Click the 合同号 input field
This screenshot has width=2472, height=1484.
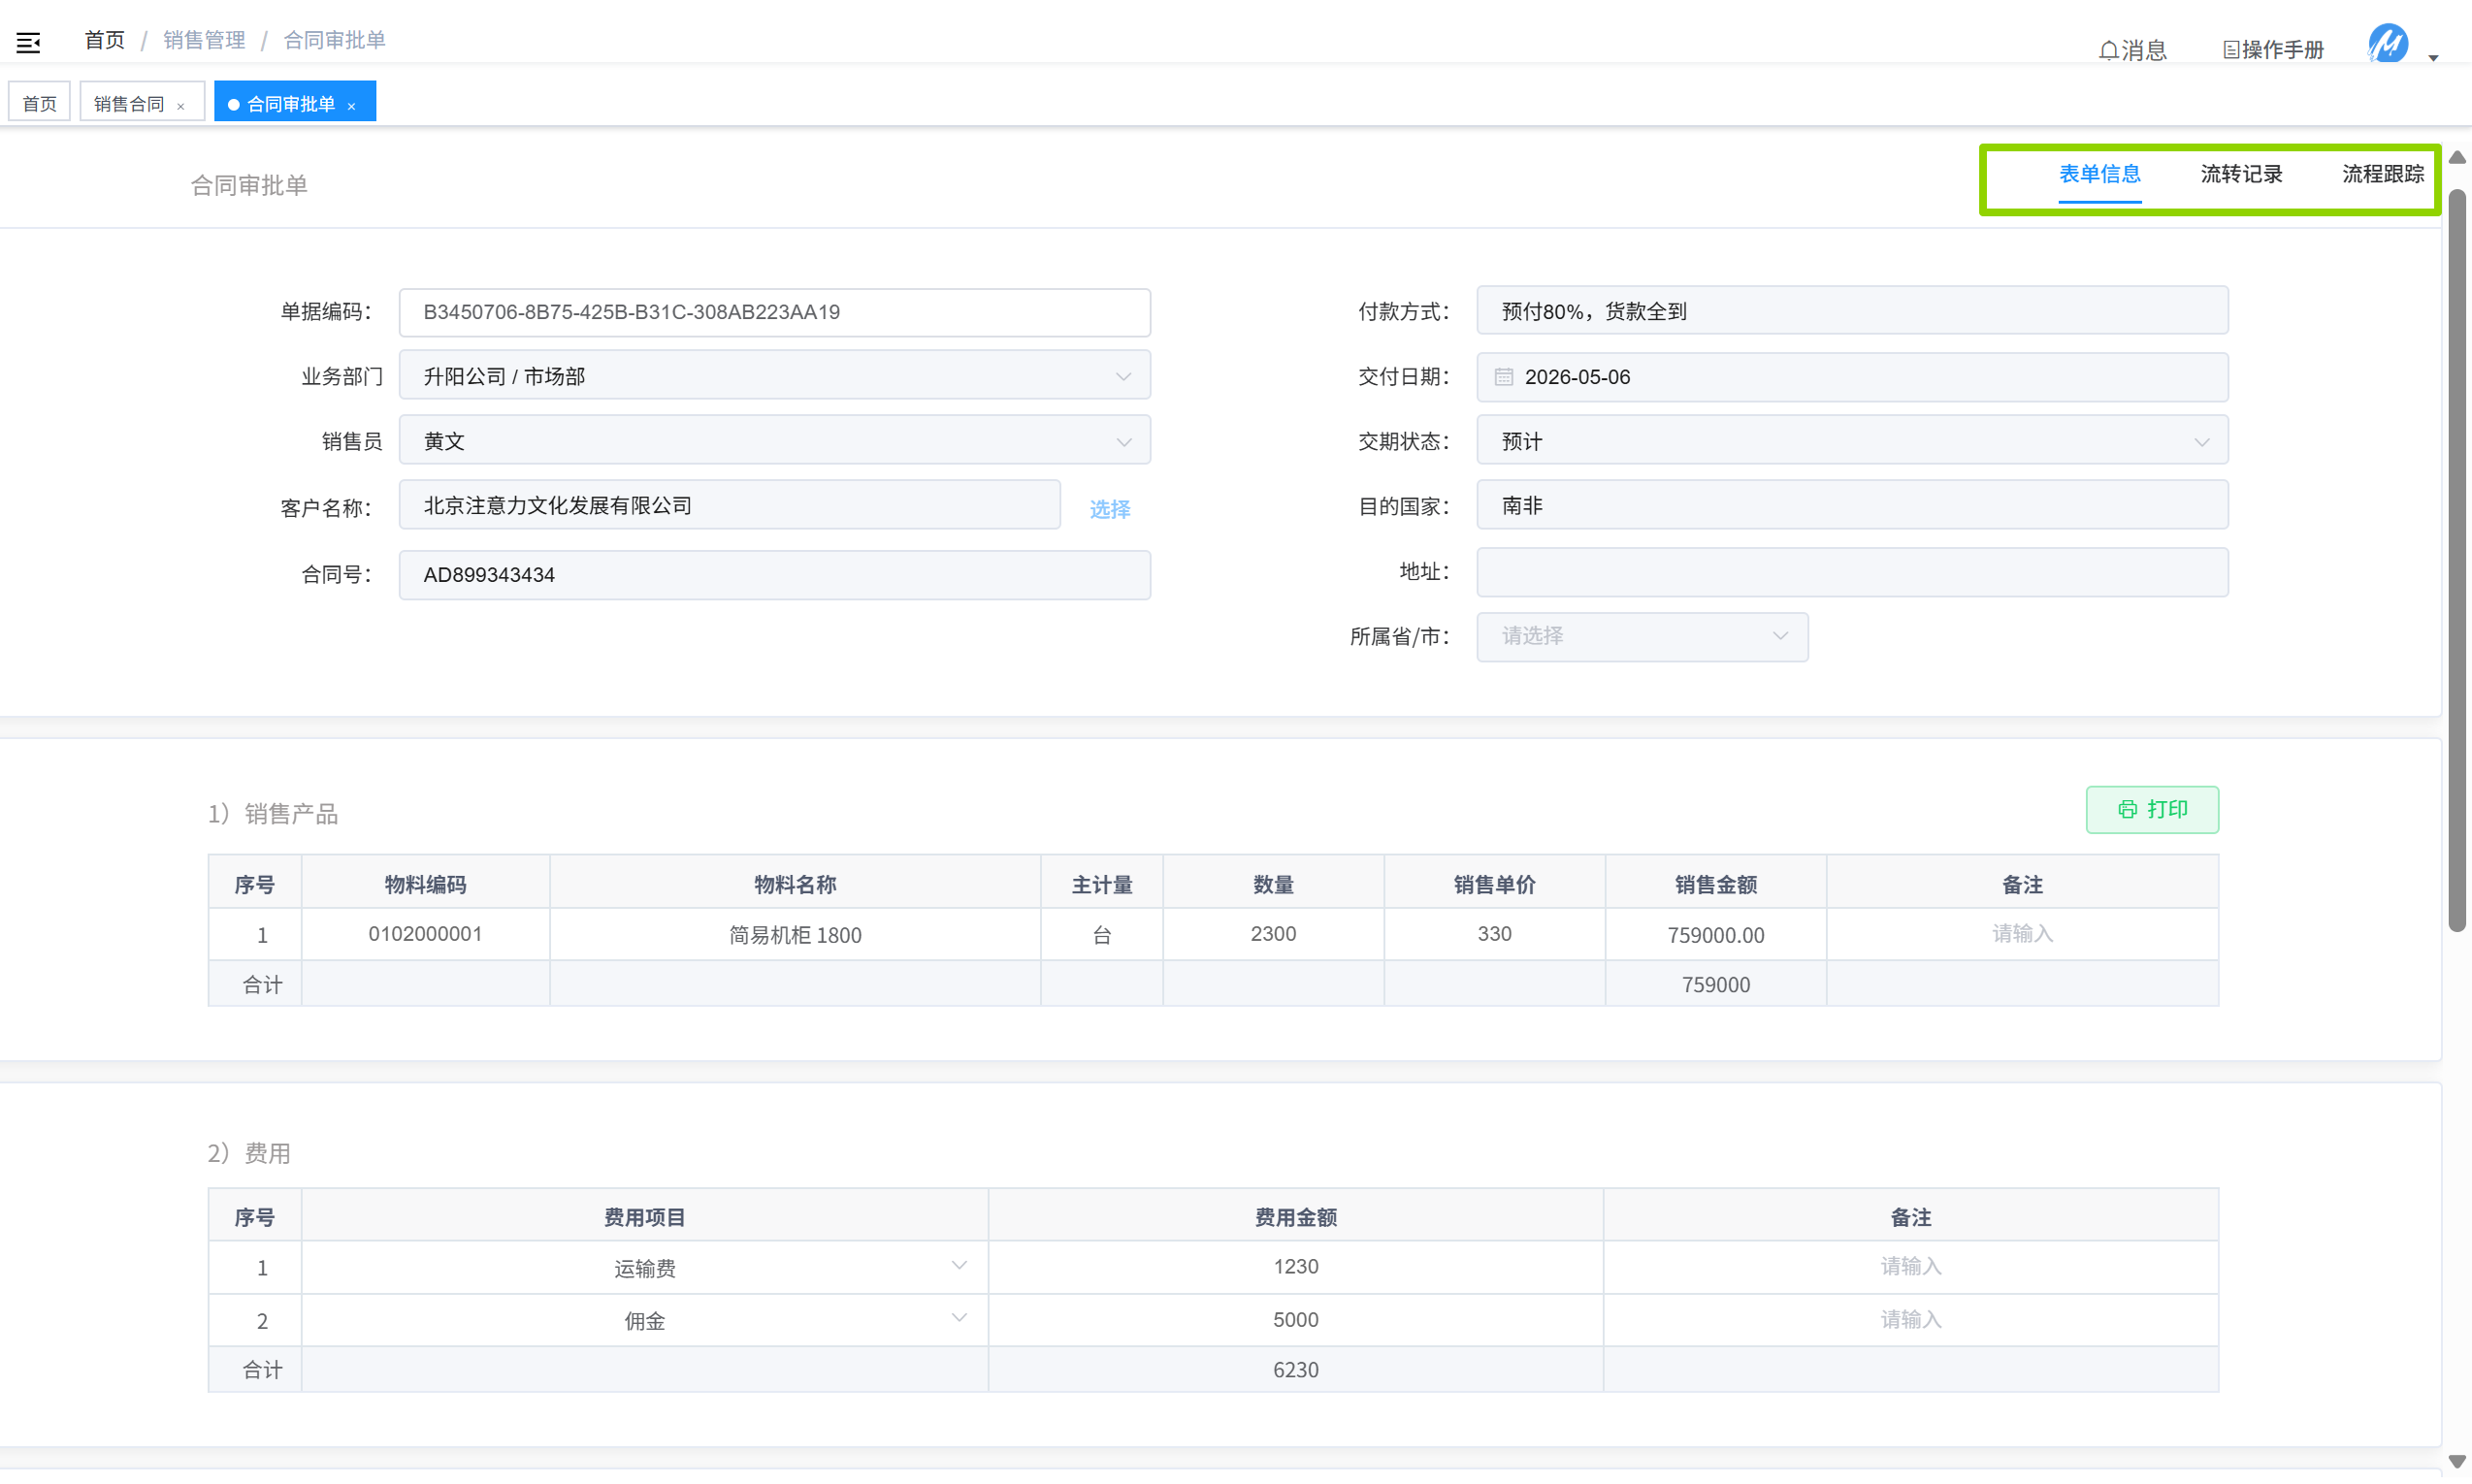click(774, 575)
